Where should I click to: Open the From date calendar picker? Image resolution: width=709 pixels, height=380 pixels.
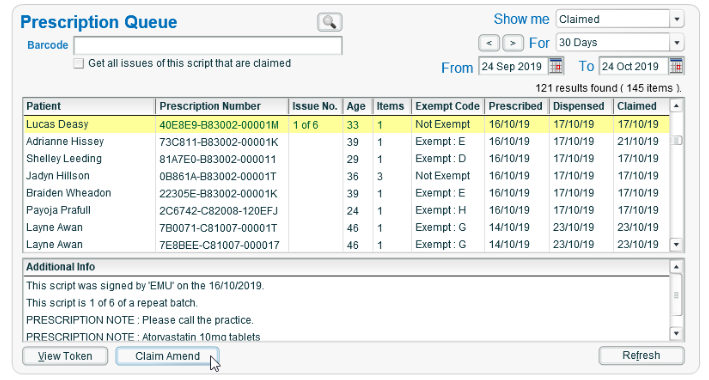tap(556, 66)
